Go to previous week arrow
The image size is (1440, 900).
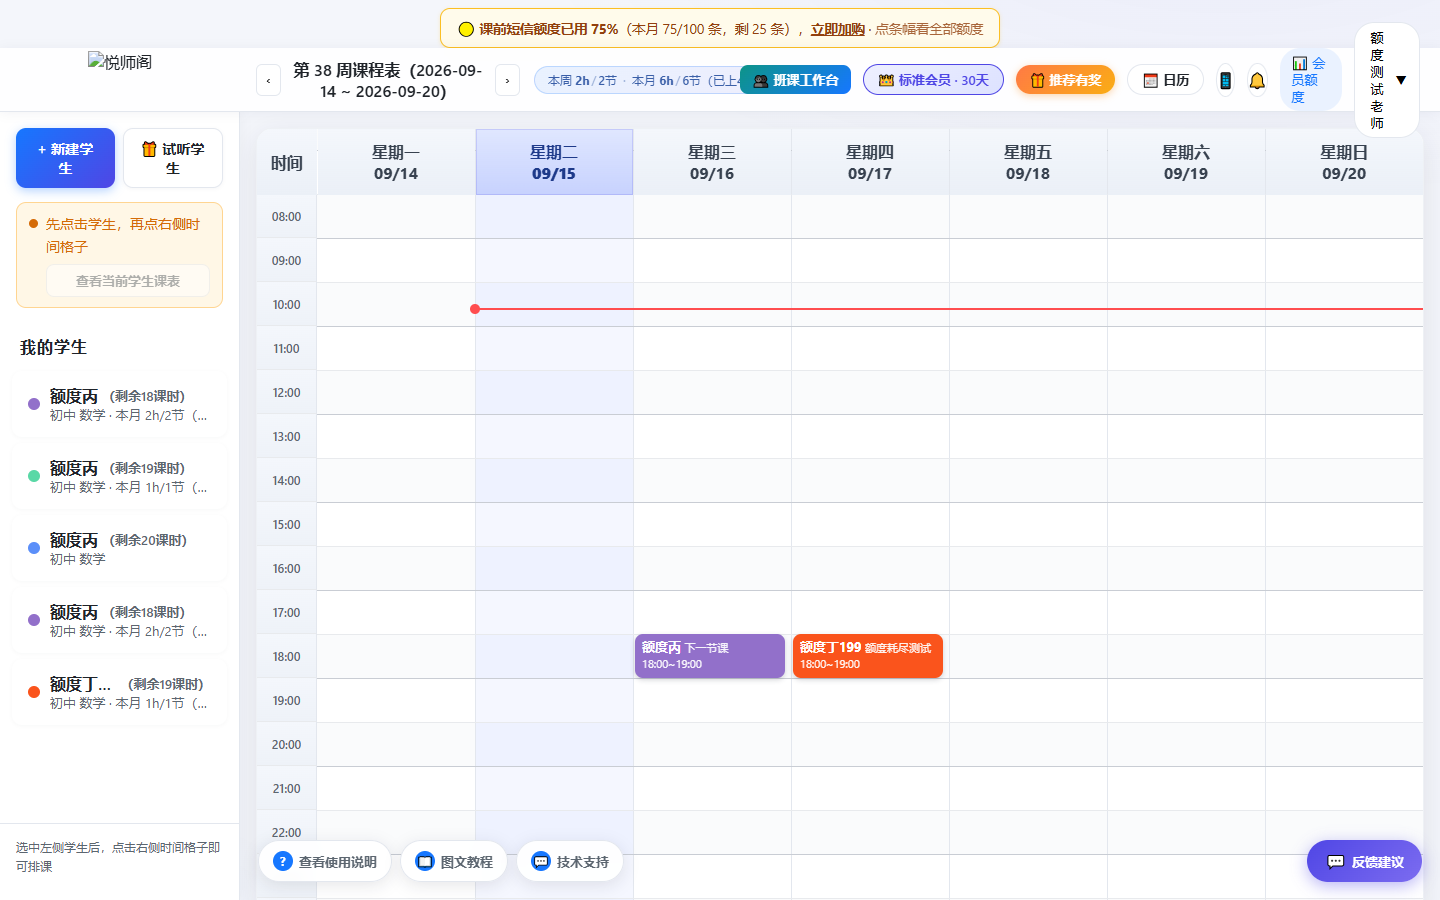[268, 80]
